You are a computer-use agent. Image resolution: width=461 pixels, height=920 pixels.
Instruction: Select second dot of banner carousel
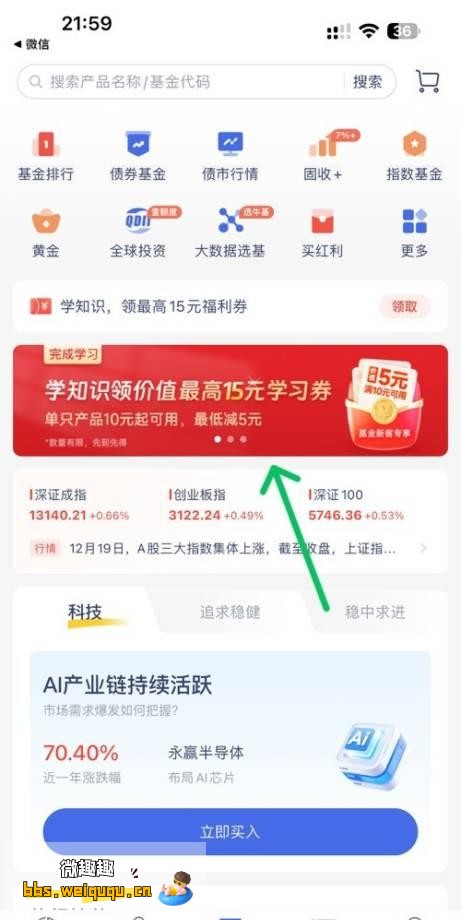[x=230, y=439]
